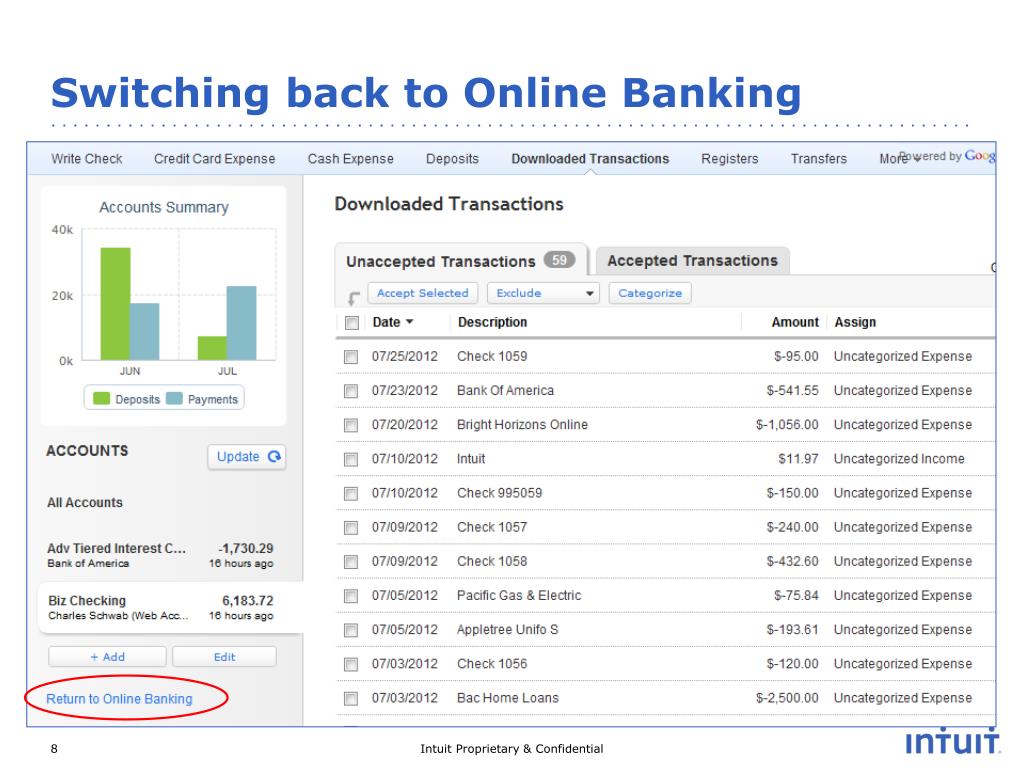Click the $11.97 amount

click(798, 459)
